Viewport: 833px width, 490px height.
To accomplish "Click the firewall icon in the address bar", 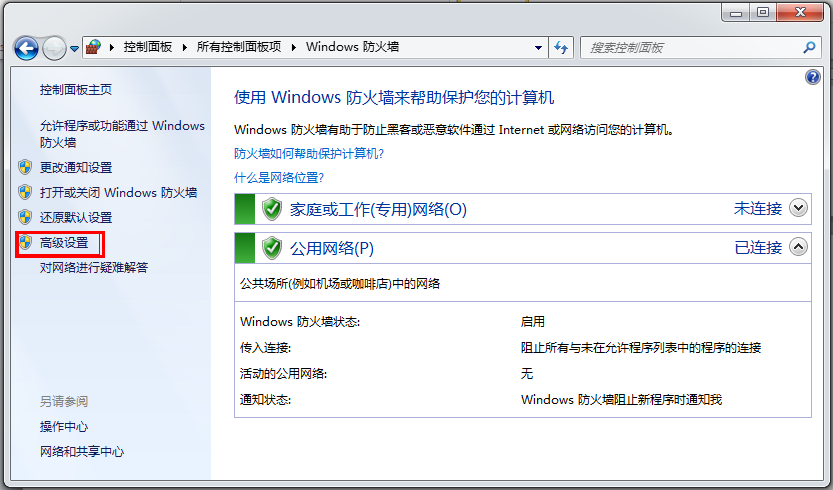I will (x=94, y=47).
